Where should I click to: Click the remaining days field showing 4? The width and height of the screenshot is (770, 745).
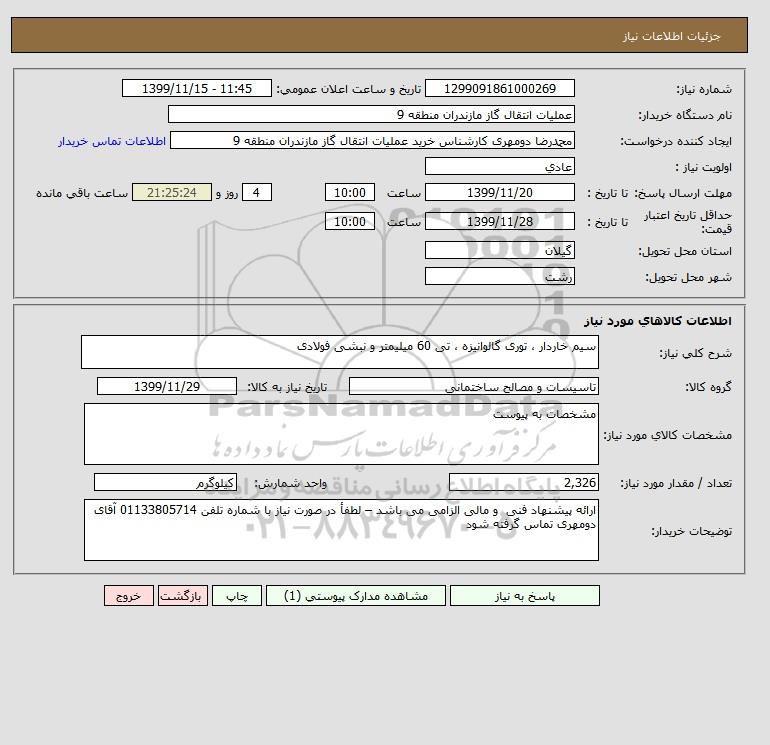click(257, 193)
